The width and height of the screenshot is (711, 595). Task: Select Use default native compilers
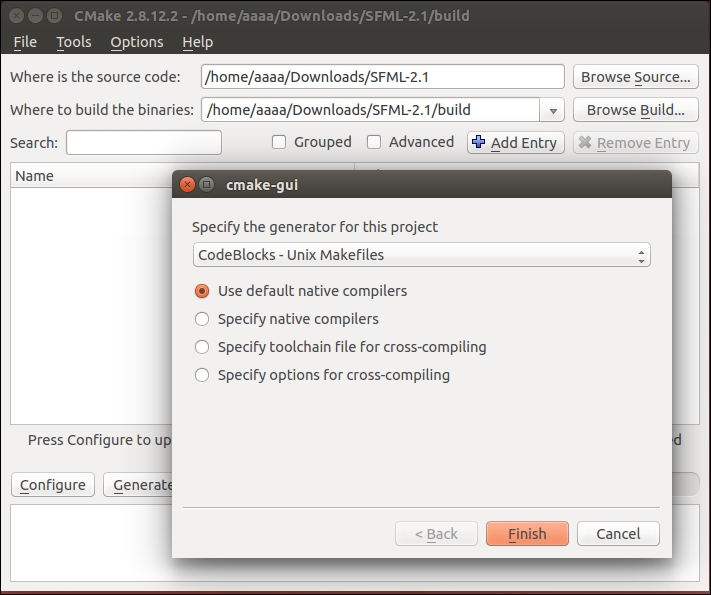[202, 291]
